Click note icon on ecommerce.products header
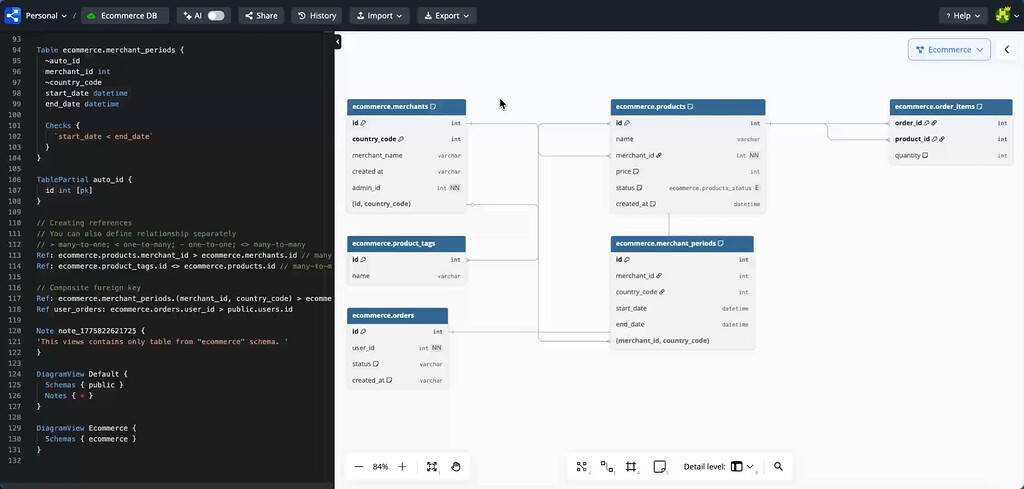Screen dimensions: 1024x489 click(690, 106)
